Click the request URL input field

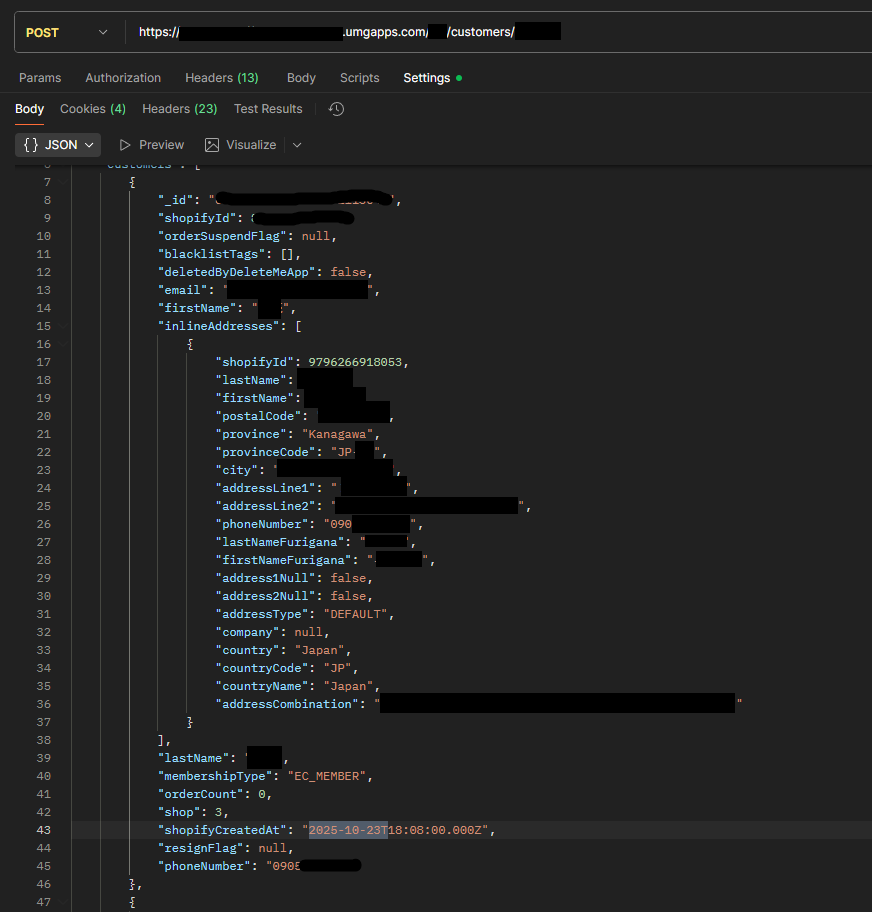point(500,32)
